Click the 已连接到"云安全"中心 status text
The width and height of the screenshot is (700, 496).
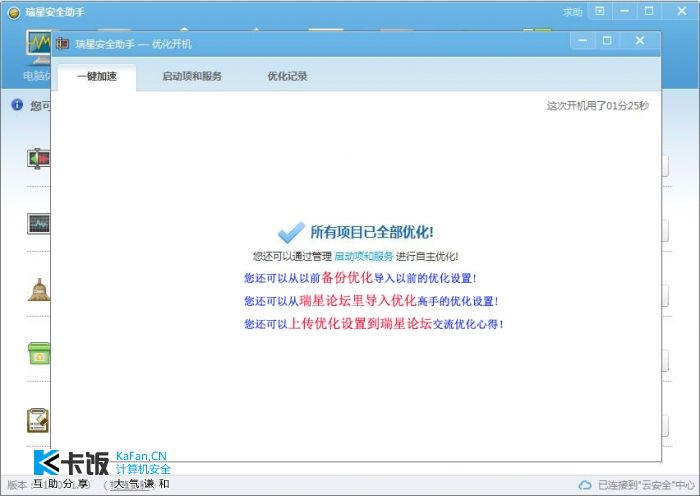(x=646, y=485)
